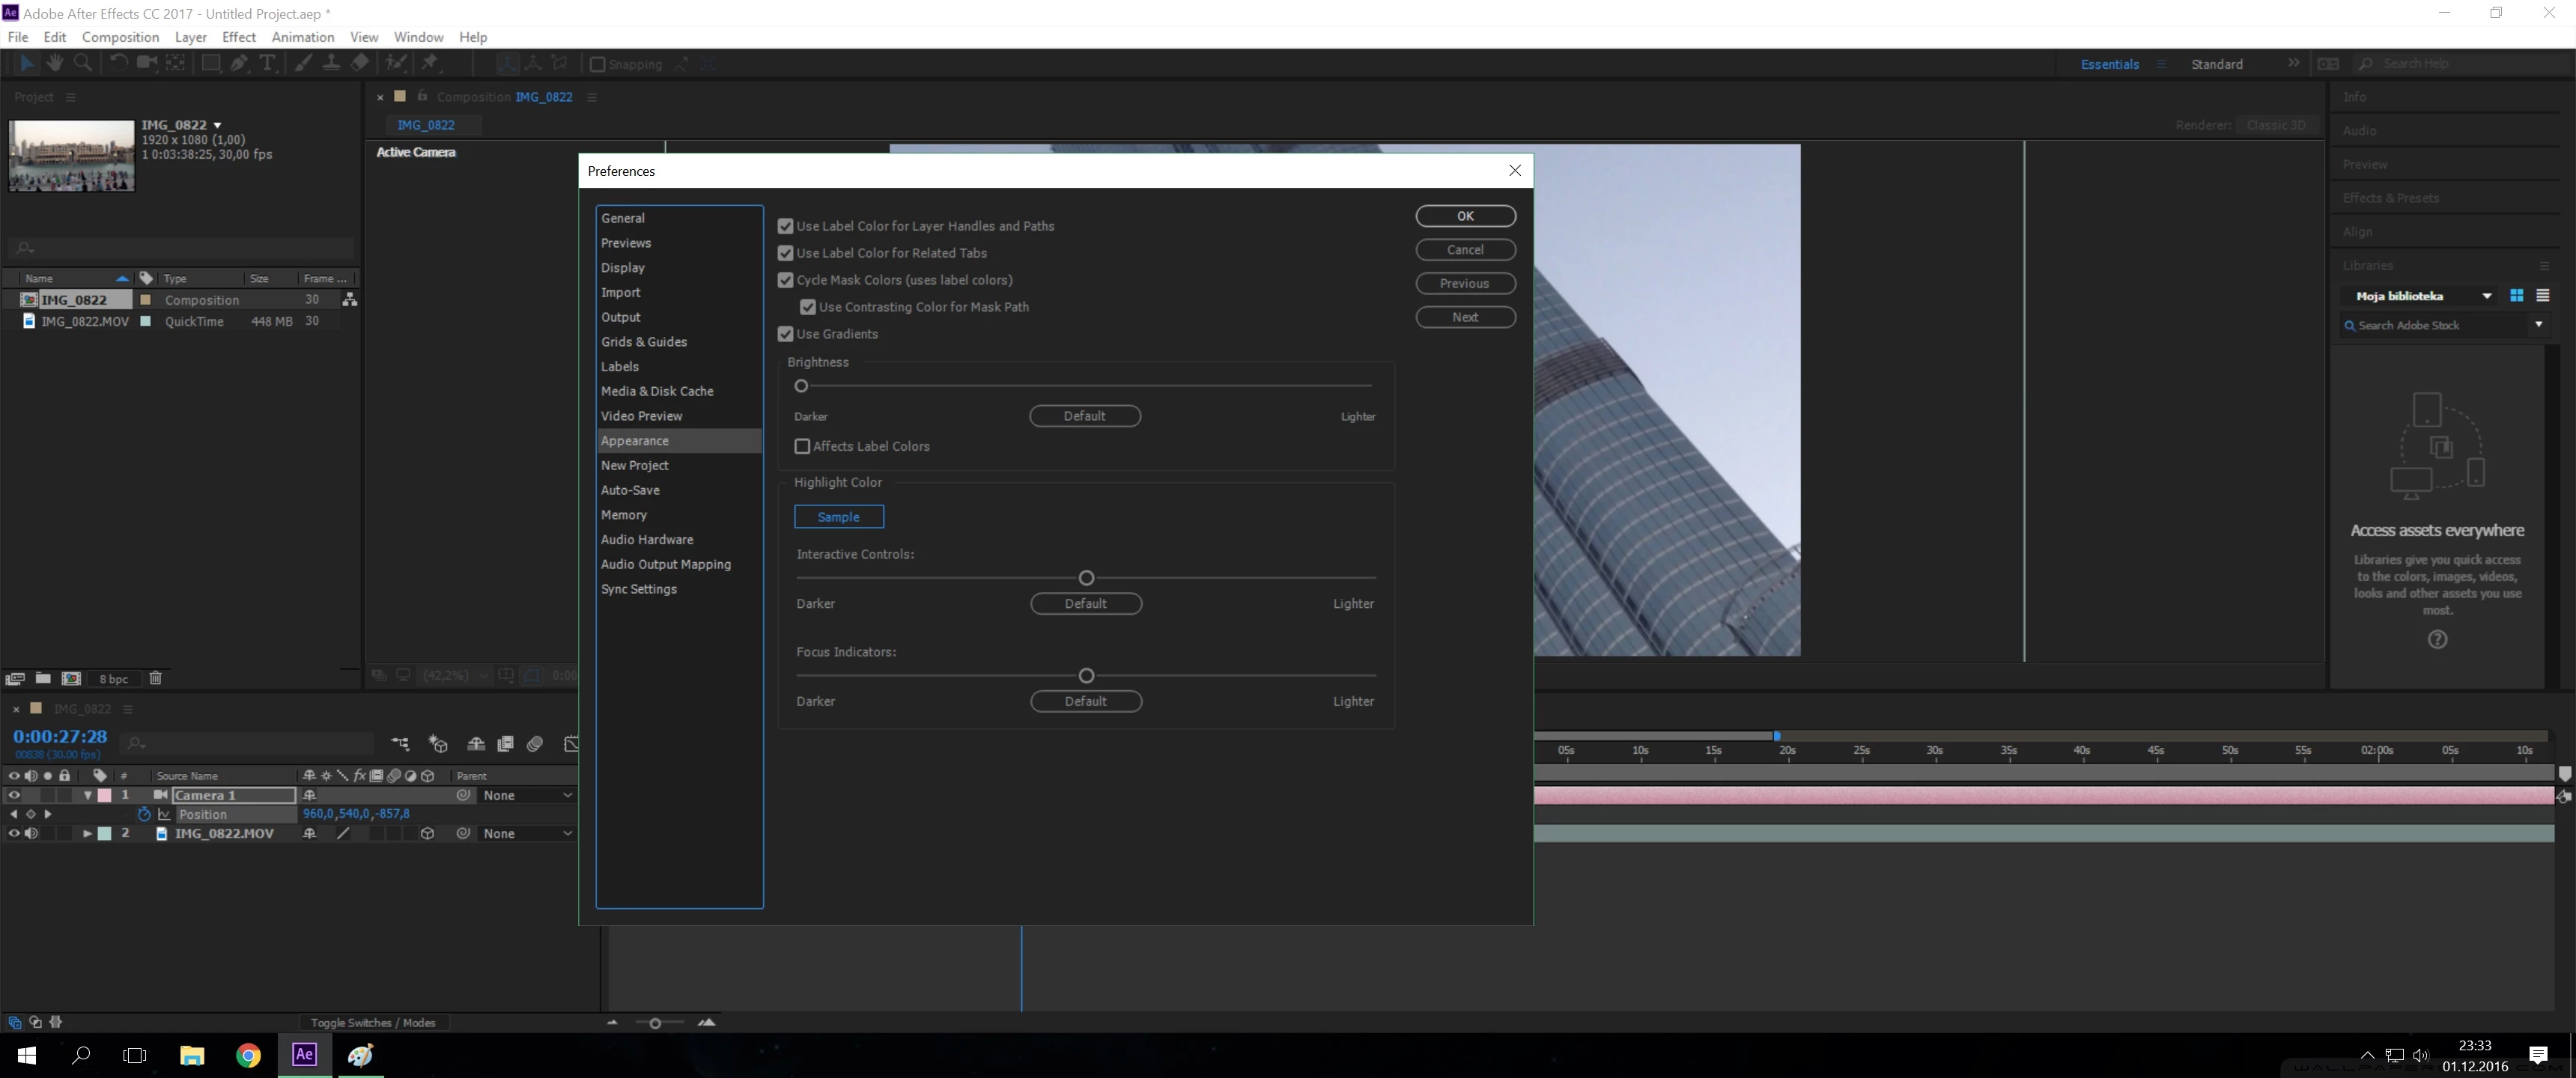Open After Effects from the taskbar
The image size is (2576, 1078).
[304, 1054]
